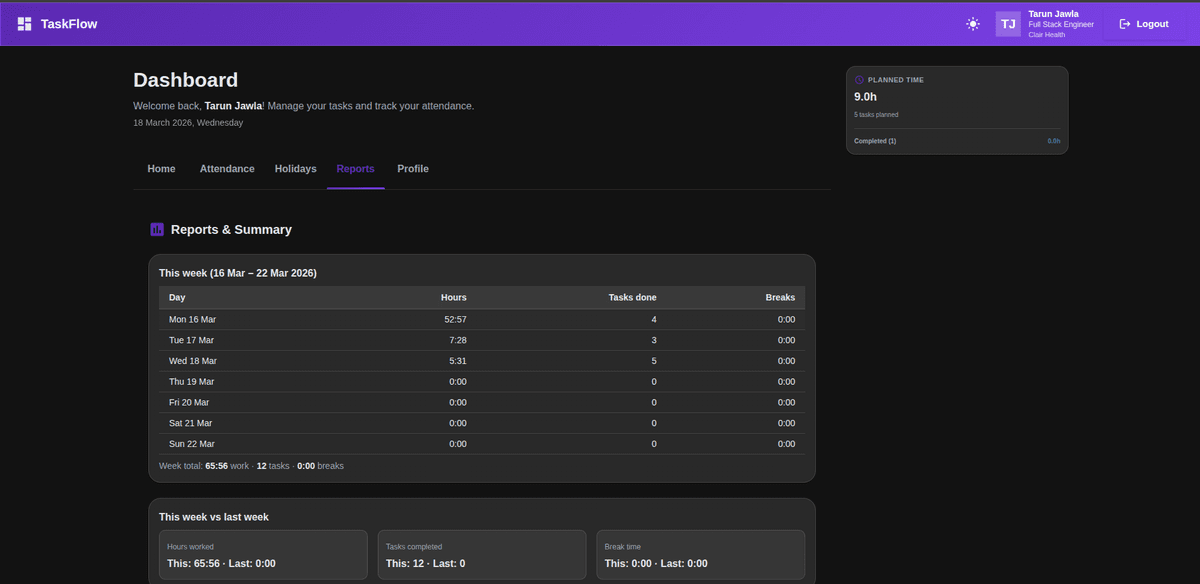Open profile via the TJ avatar icon
Screen dimensions: 1200x584
coord(1007,23)
